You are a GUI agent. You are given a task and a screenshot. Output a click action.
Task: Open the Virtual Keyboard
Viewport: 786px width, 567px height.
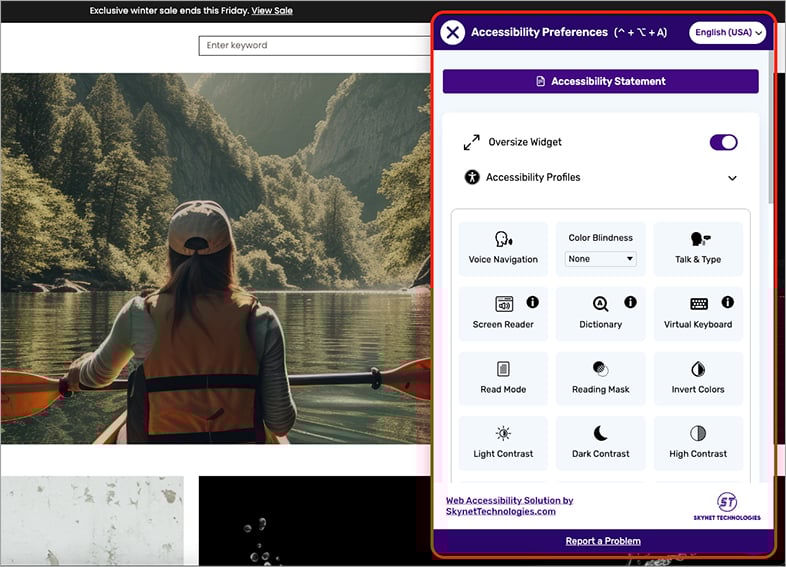pos(698,313)
